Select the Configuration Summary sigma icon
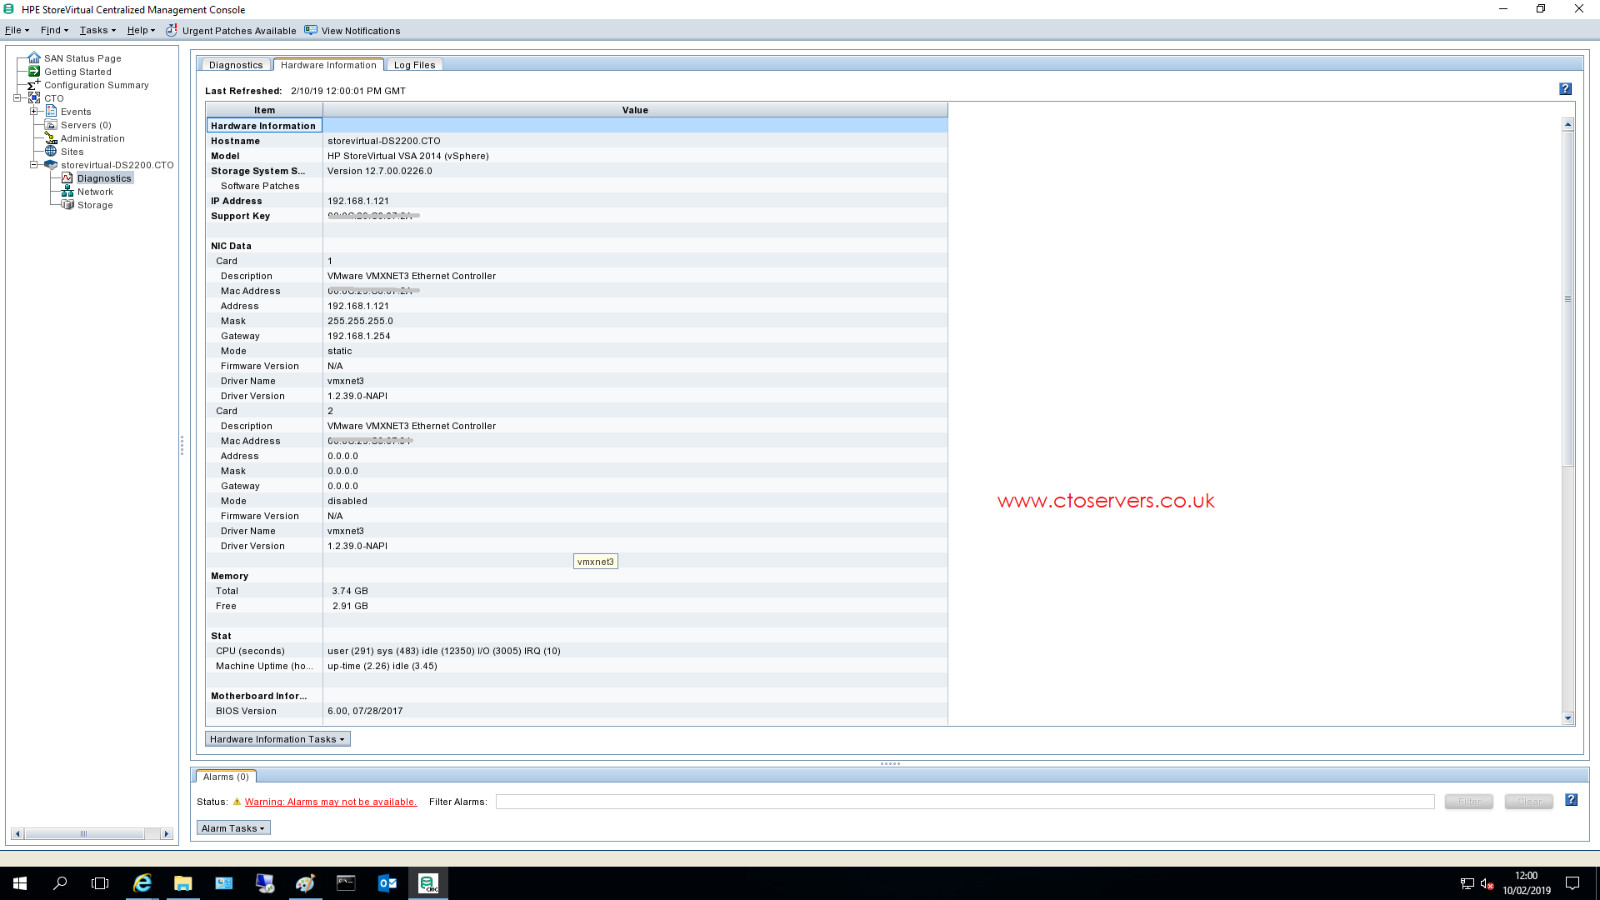The image size is (1600, 900). coord(34,85)
